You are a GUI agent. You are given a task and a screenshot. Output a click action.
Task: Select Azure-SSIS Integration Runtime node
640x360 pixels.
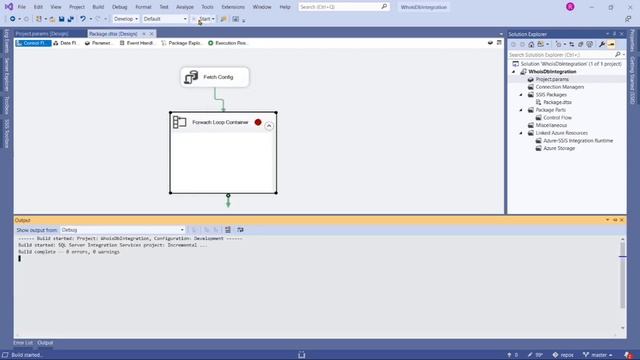pyautogui.click(x=578, y=141)
